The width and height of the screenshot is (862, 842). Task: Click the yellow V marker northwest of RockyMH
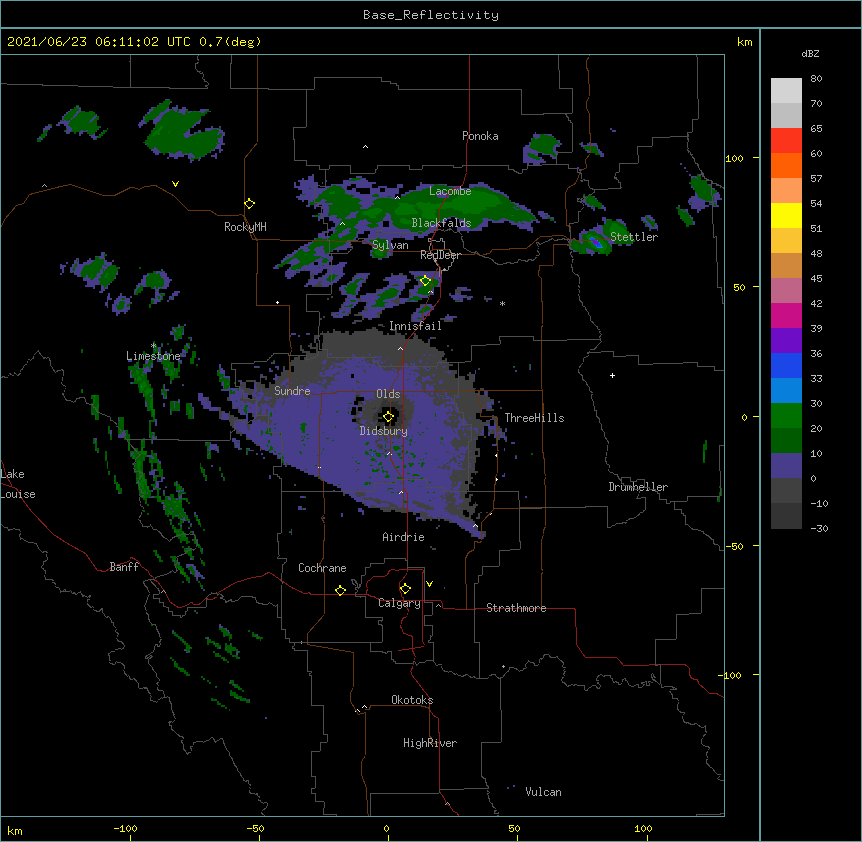(x=175, y=184)
